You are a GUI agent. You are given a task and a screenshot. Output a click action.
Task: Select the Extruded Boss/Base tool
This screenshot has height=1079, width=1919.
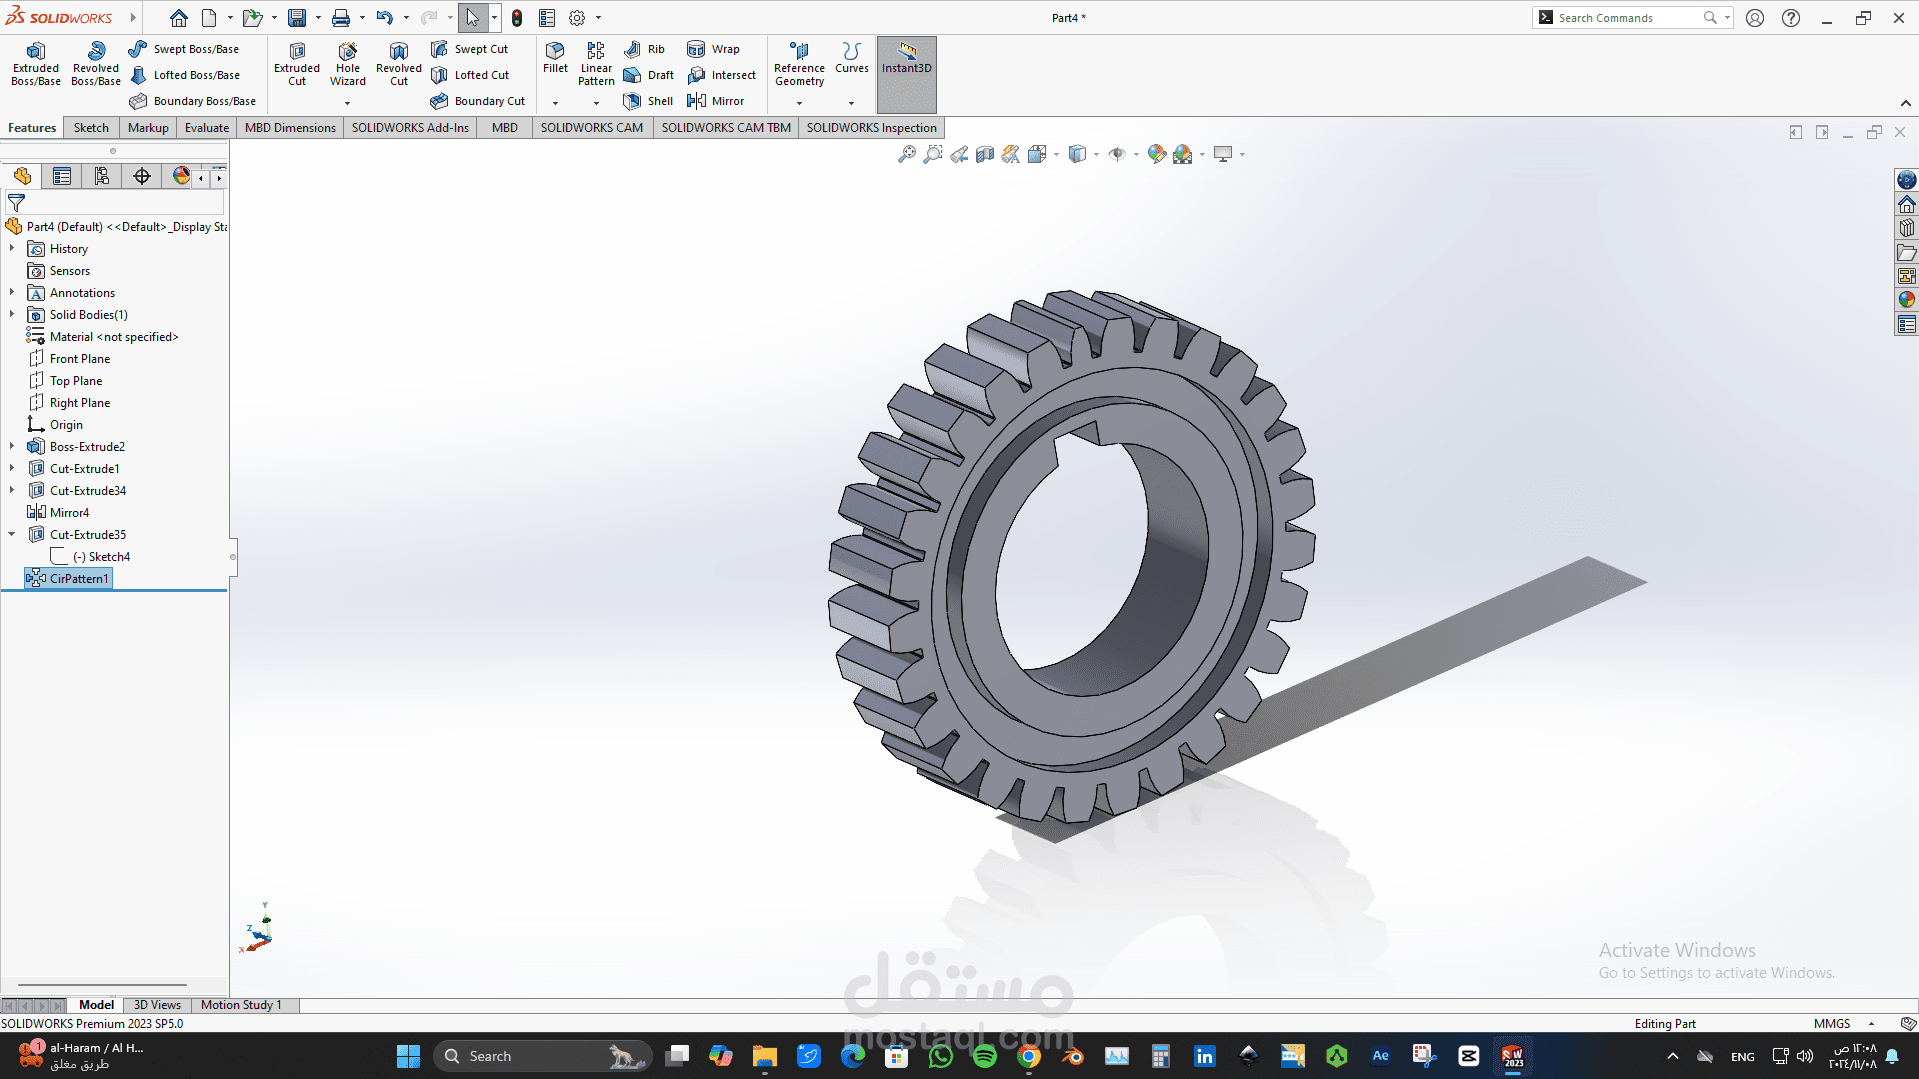(x=35, y=63)
